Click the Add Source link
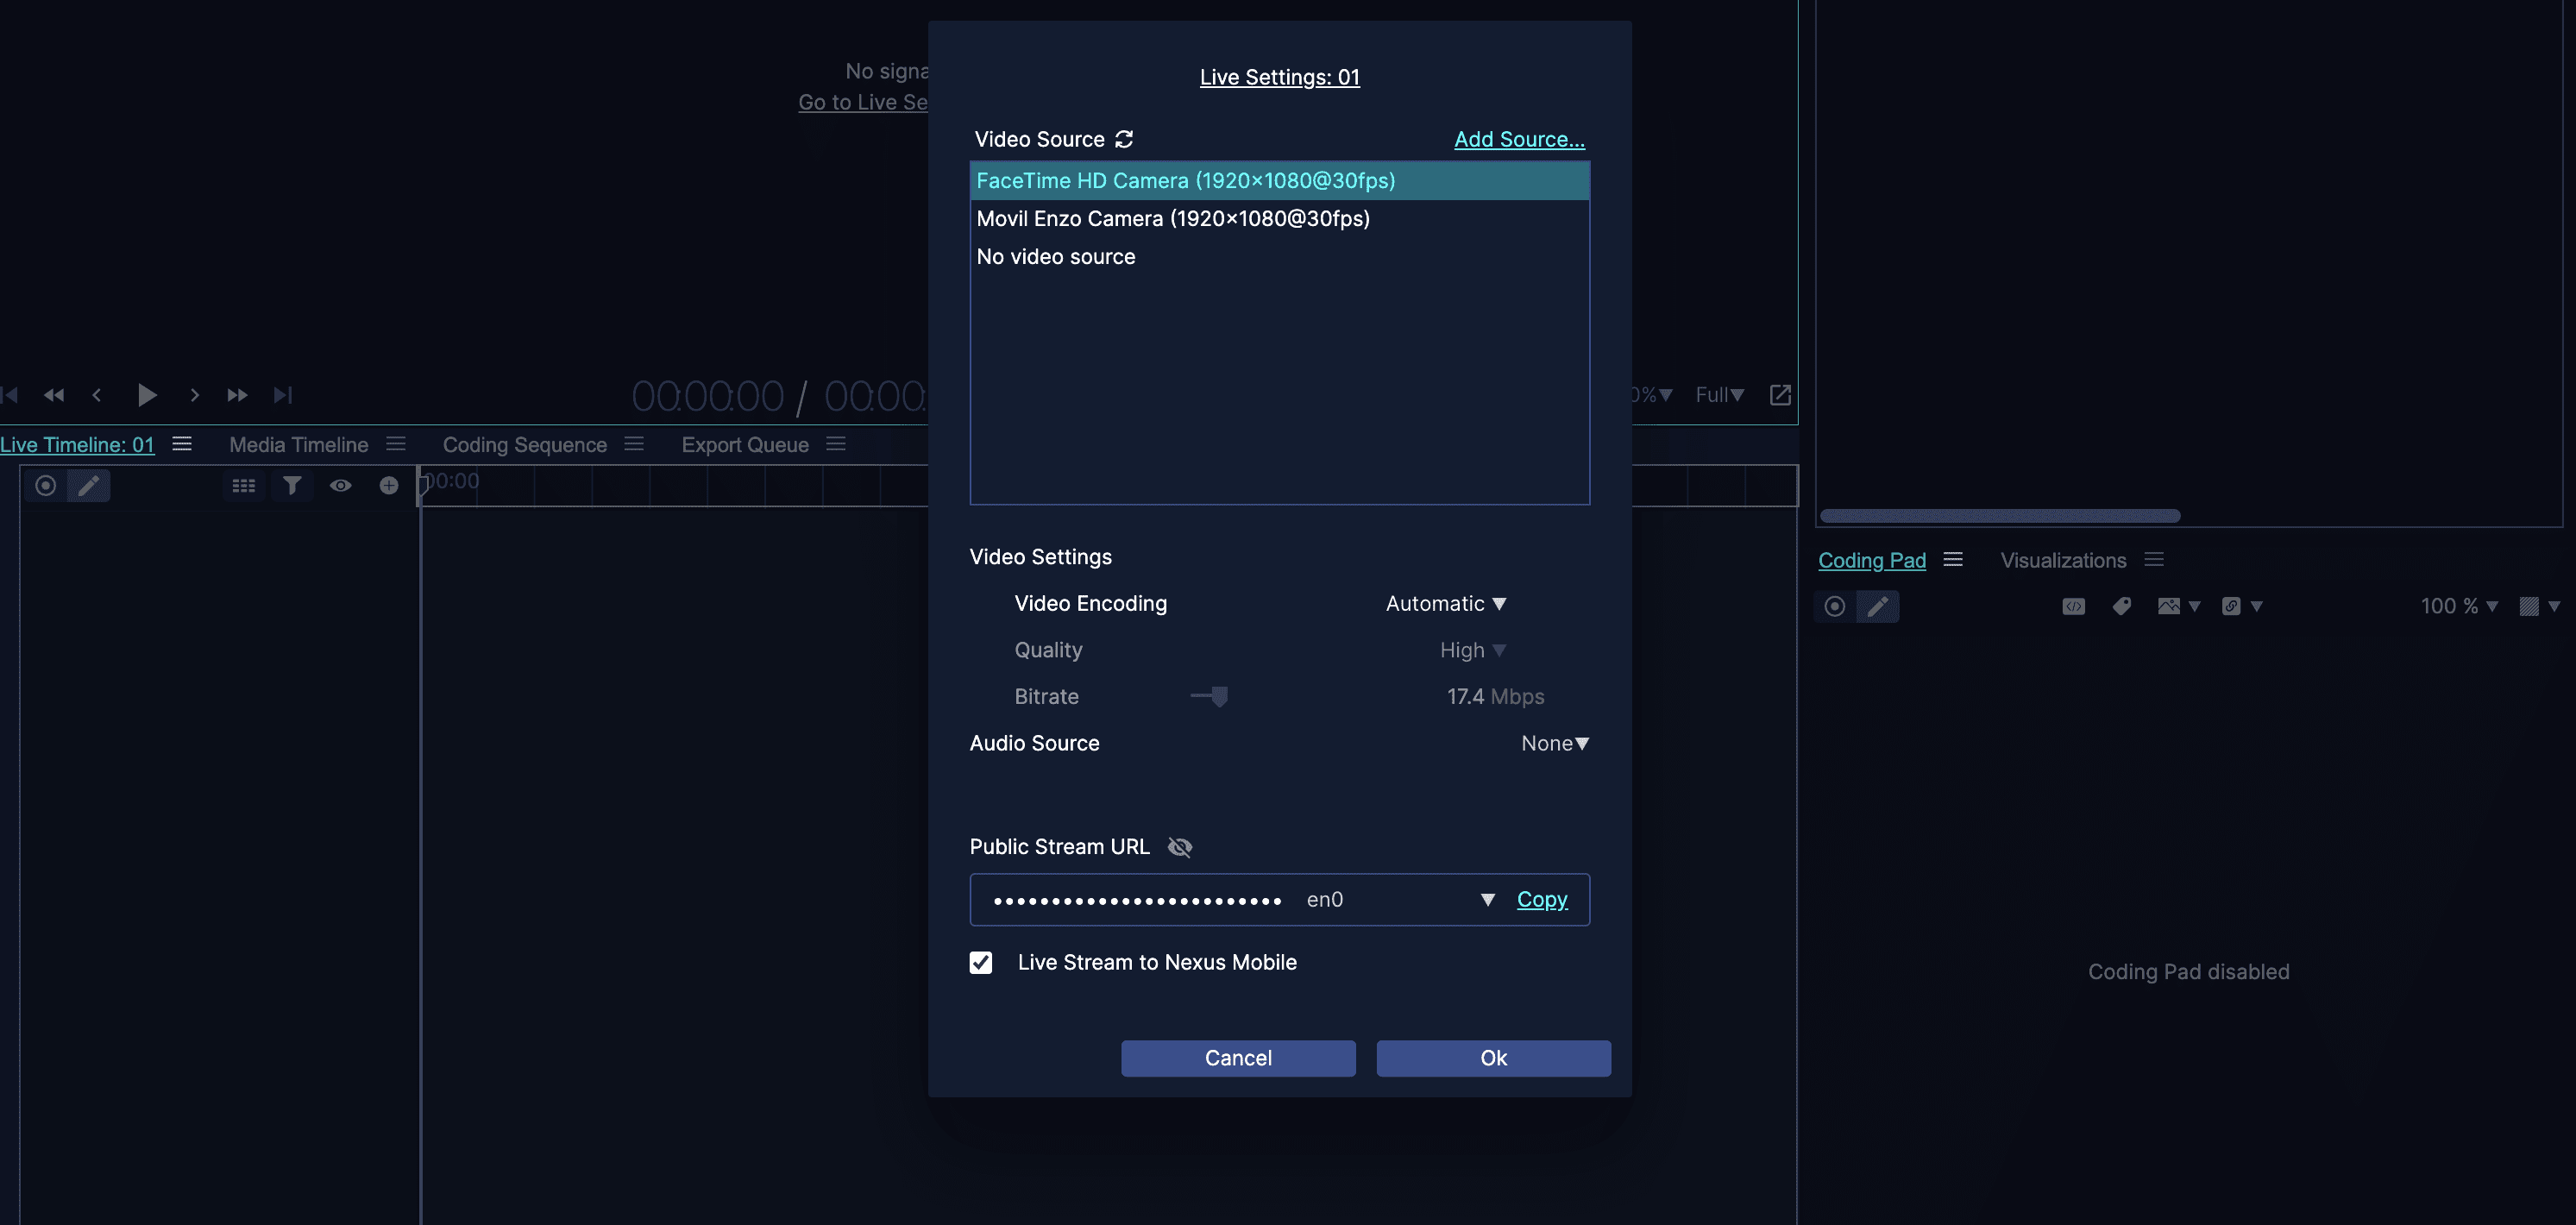The height and width of the screenshot is (1225, 2576). coord(1519,139)
